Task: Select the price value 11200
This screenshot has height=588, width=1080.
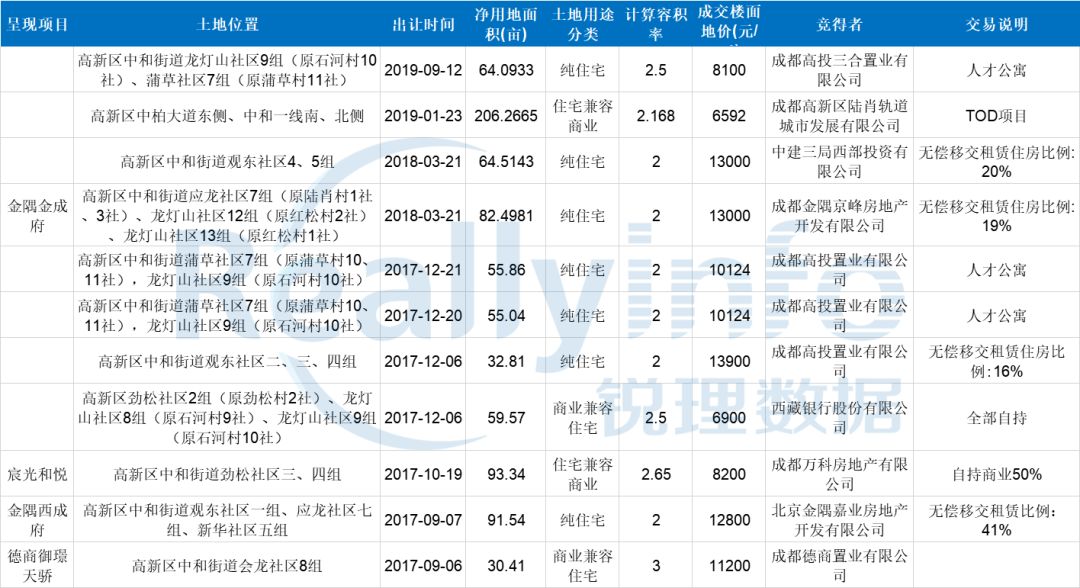Action: (x=729, y=566)
